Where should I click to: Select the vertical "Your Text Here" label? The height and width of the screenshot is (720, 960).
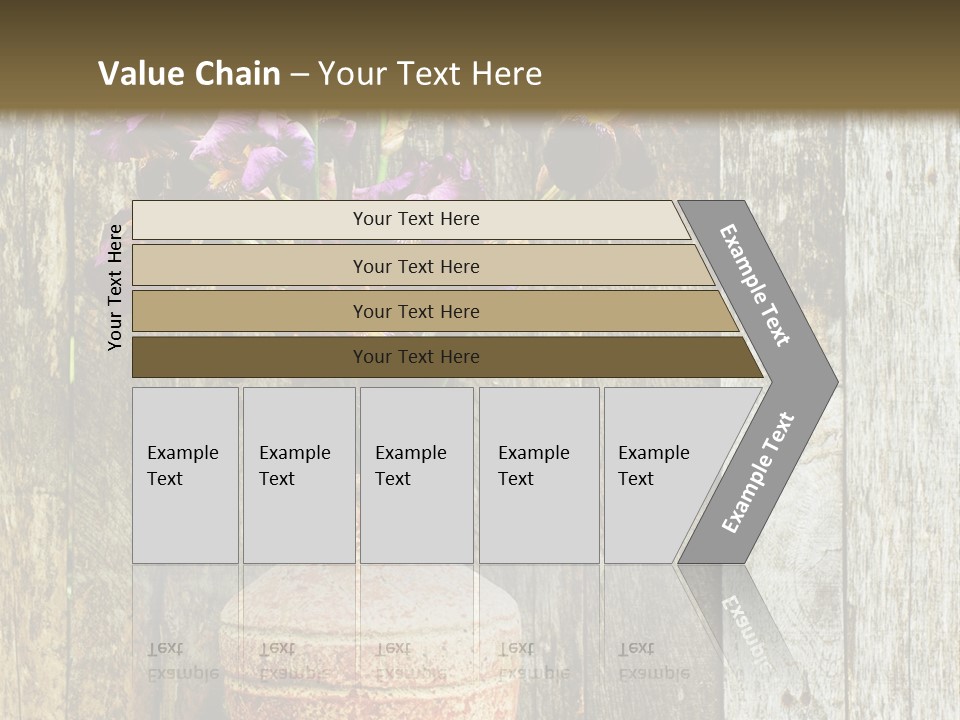[x=116, y=287]
